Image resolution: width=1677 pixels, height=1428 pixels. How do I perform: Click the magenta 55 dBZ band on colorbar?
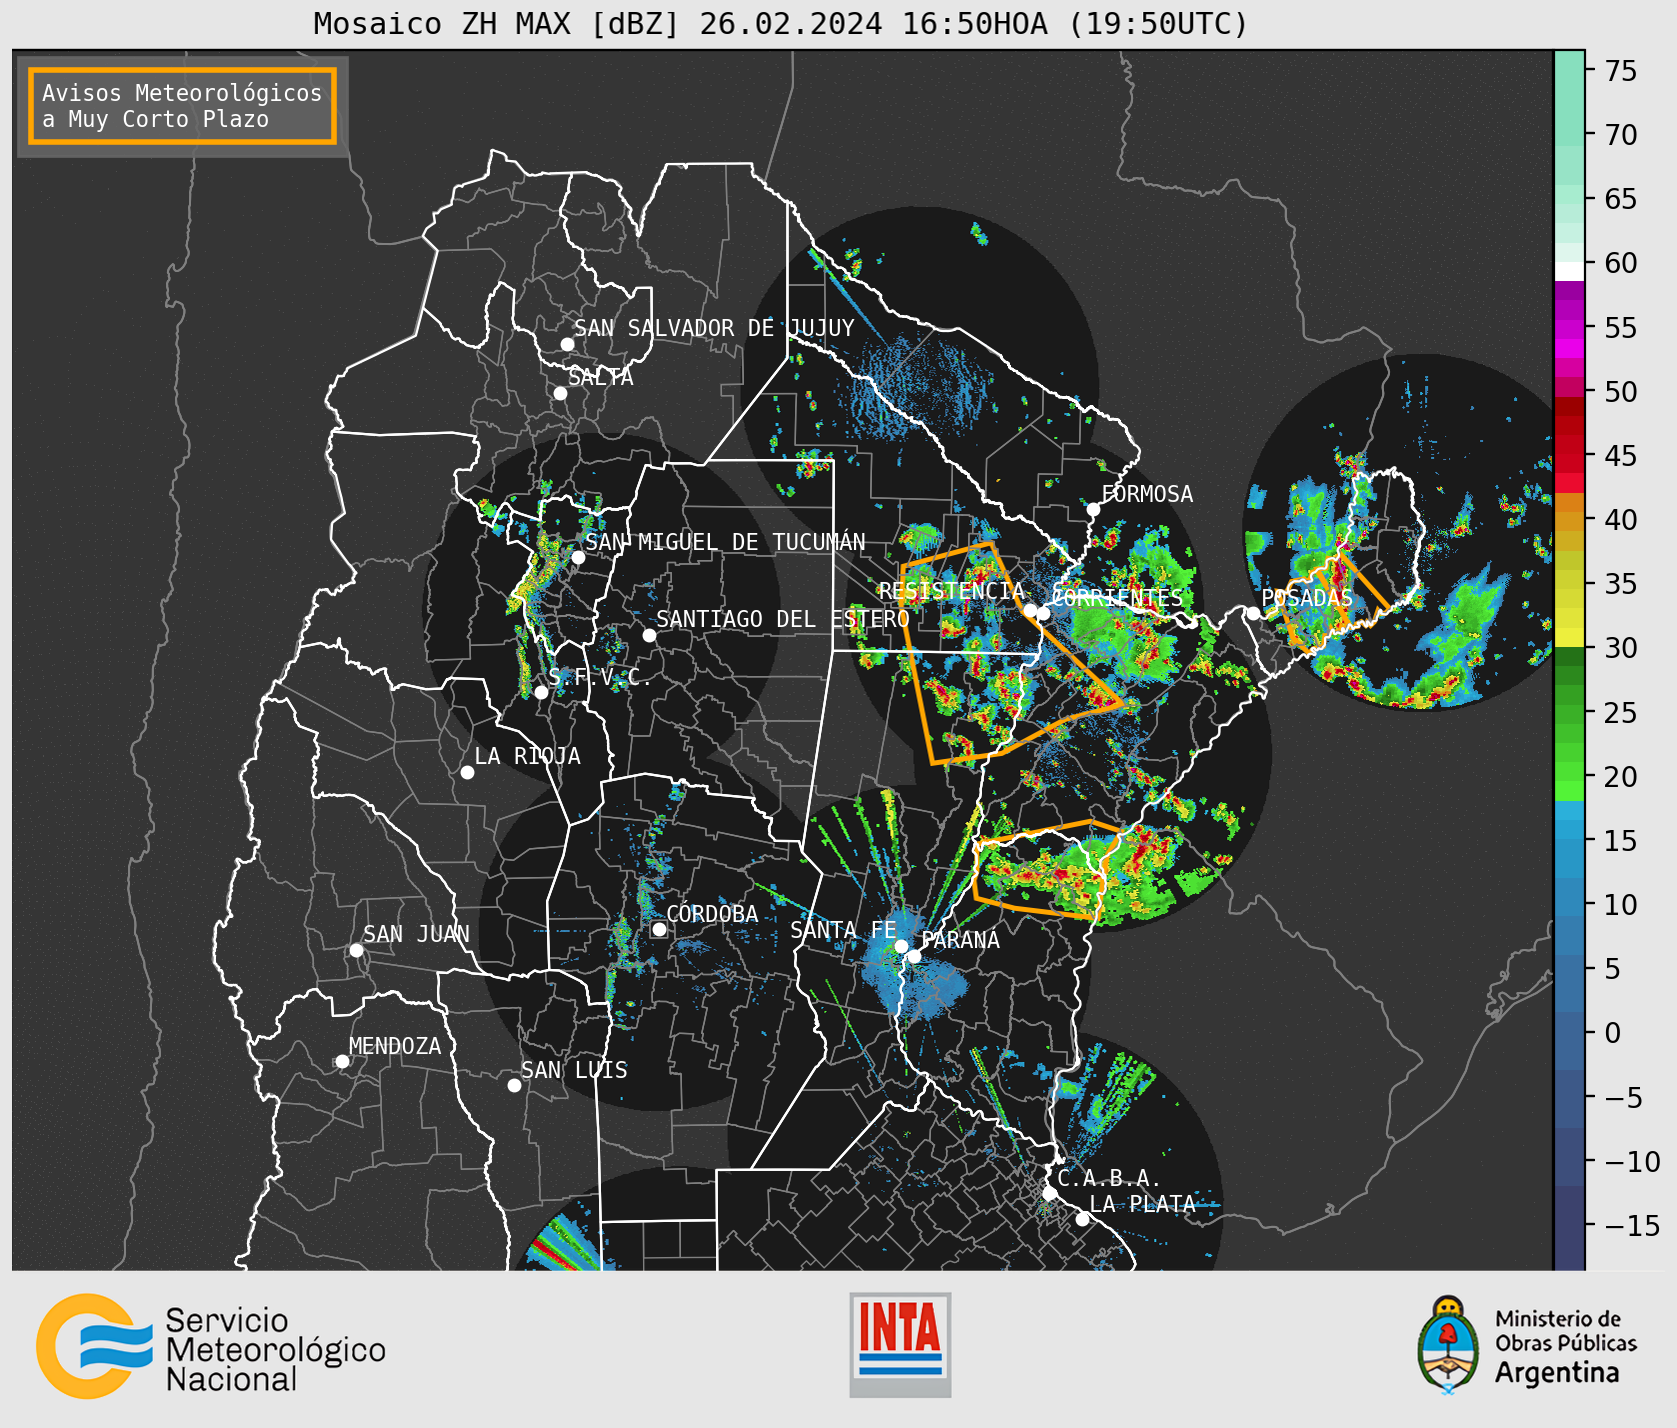pos(1569,327)
